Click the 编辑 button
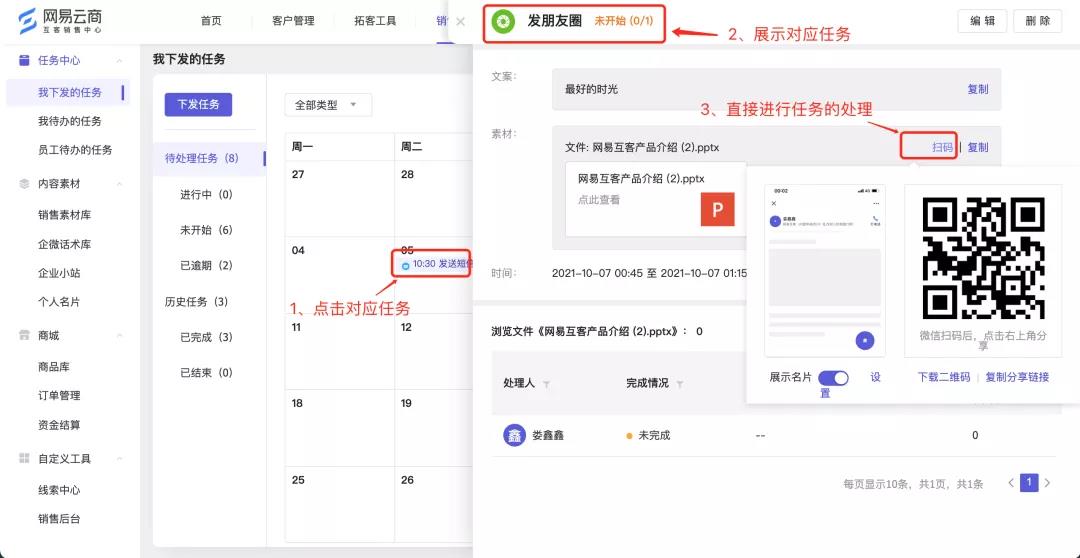This screenshot has height=558, width=1080. [982, 21]
